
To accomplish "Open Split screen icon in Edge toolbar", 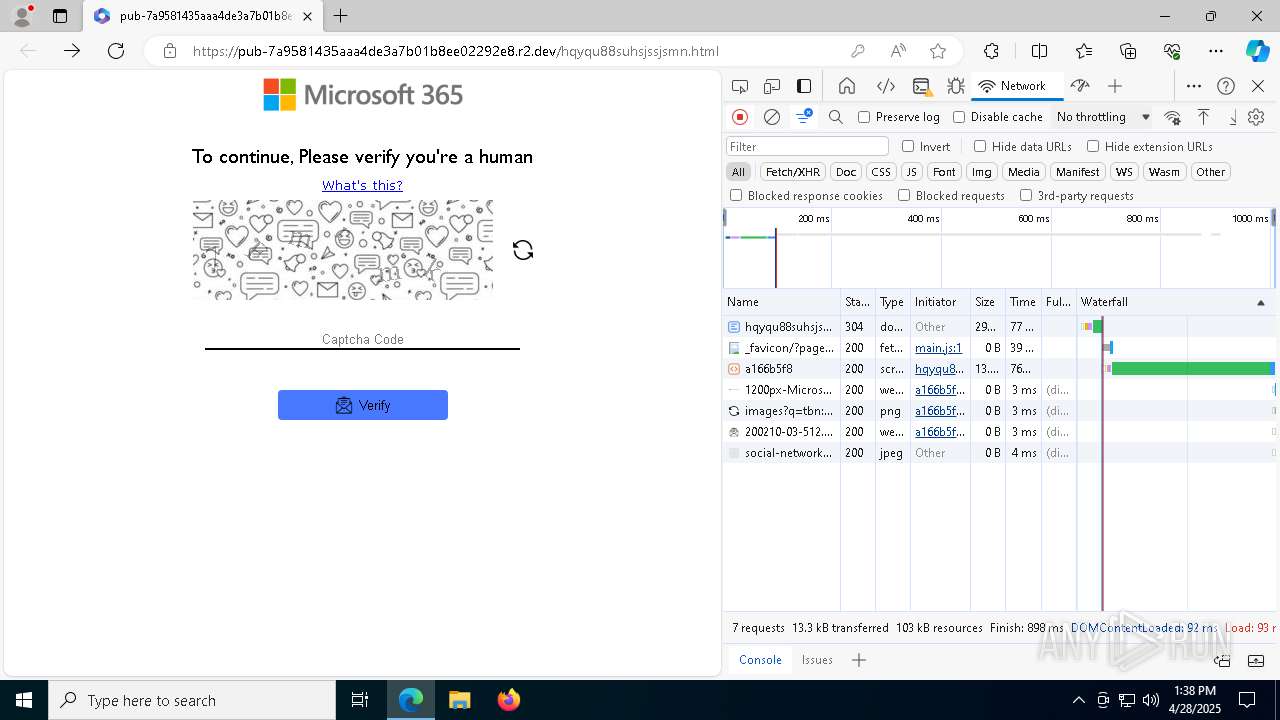I will 1039,51.
